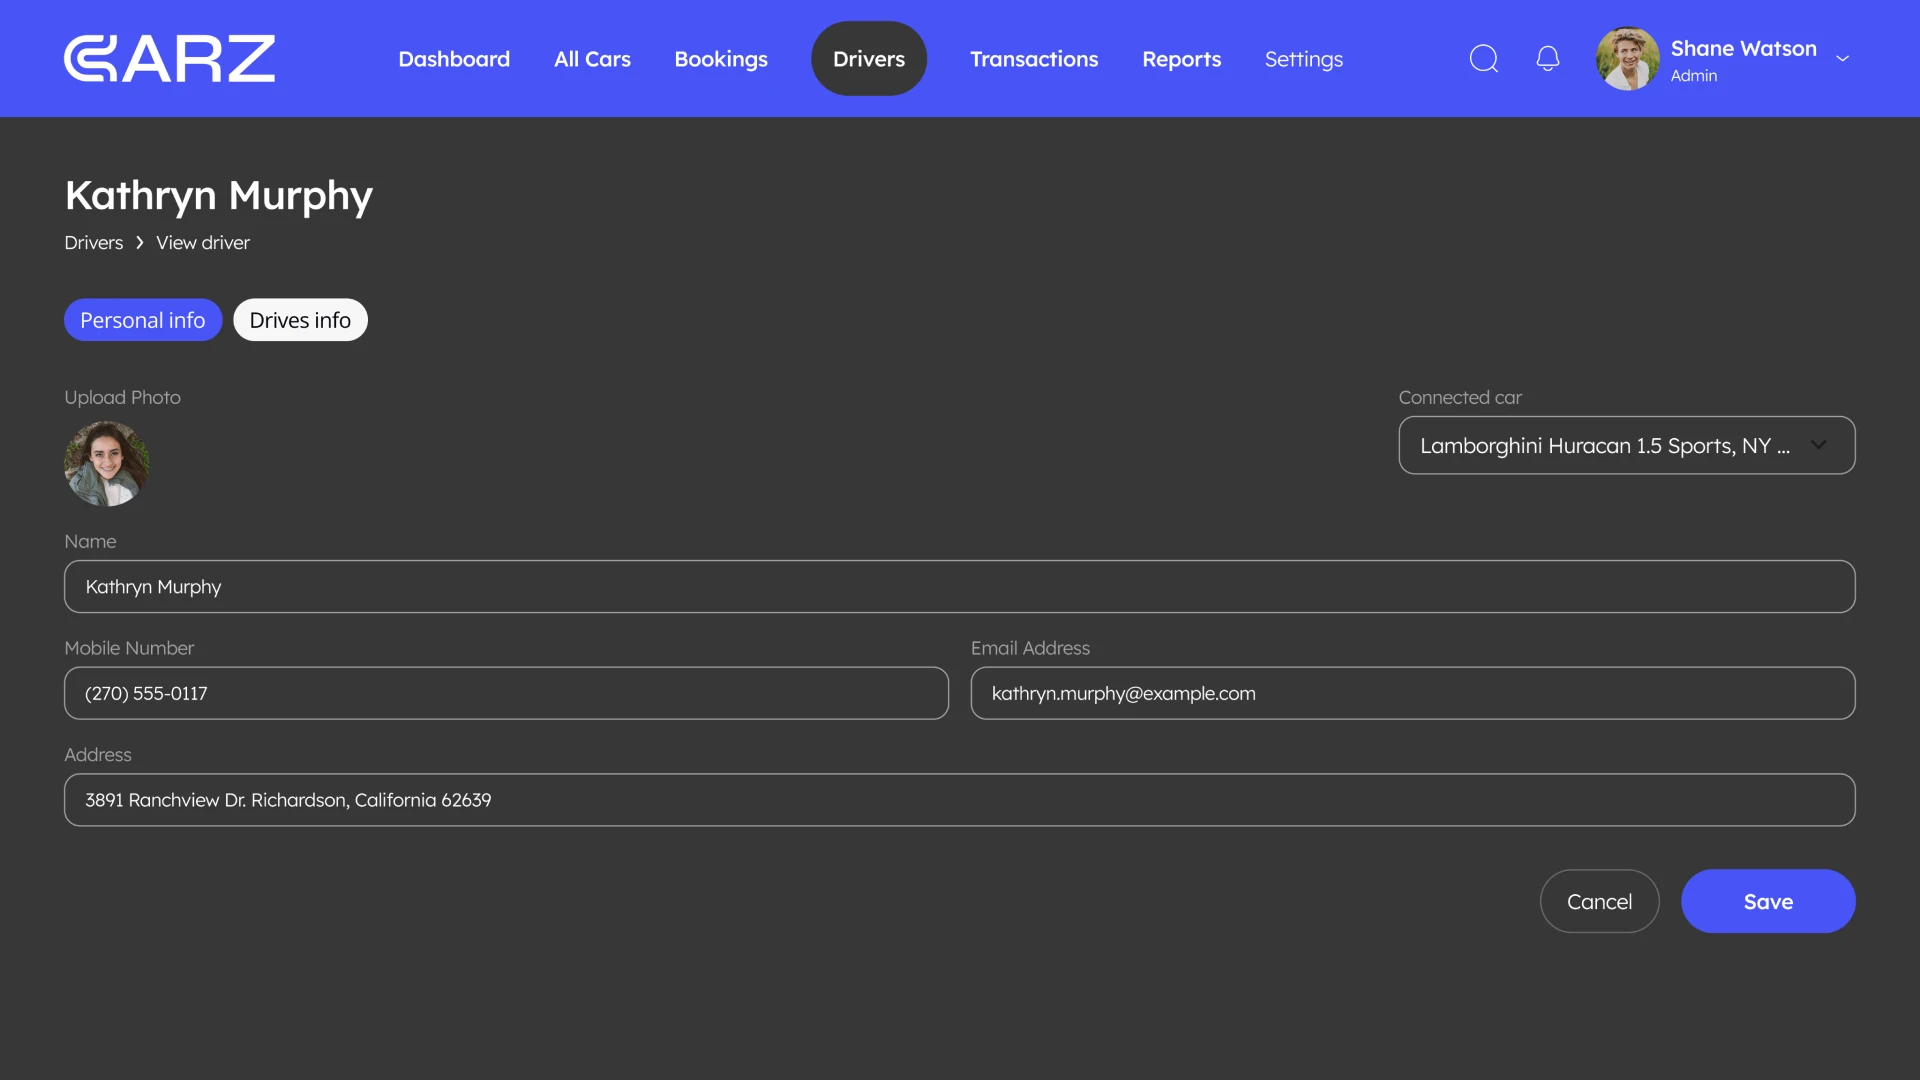Click the Drivers breadcrumb link

click(x=93, y=242)
